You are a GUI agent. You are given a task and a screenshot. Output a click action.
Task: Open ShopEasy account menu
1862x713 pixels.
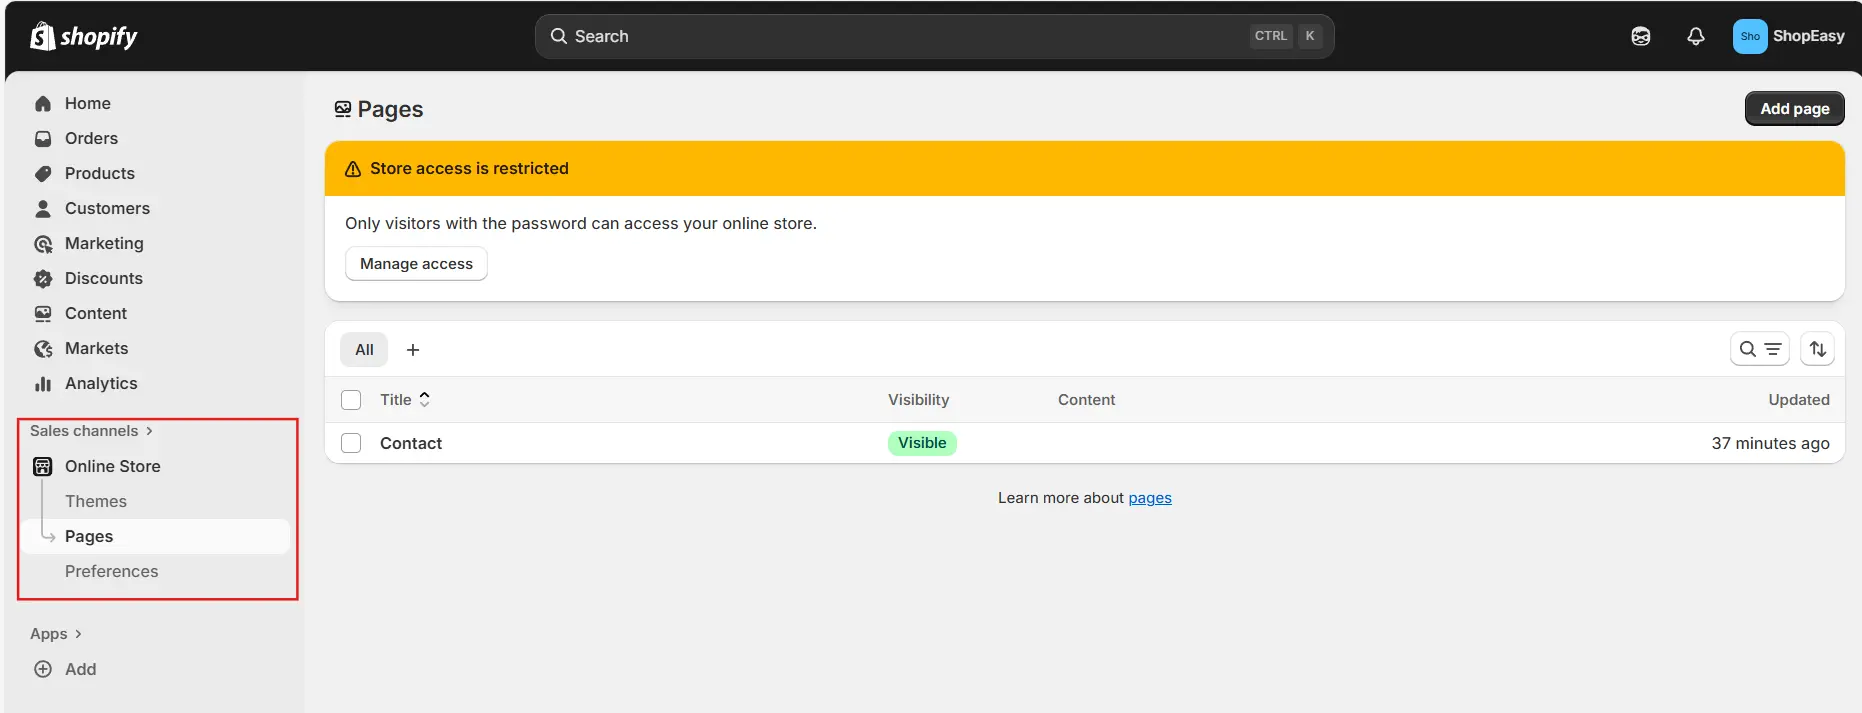click(x=1789, y=36)
